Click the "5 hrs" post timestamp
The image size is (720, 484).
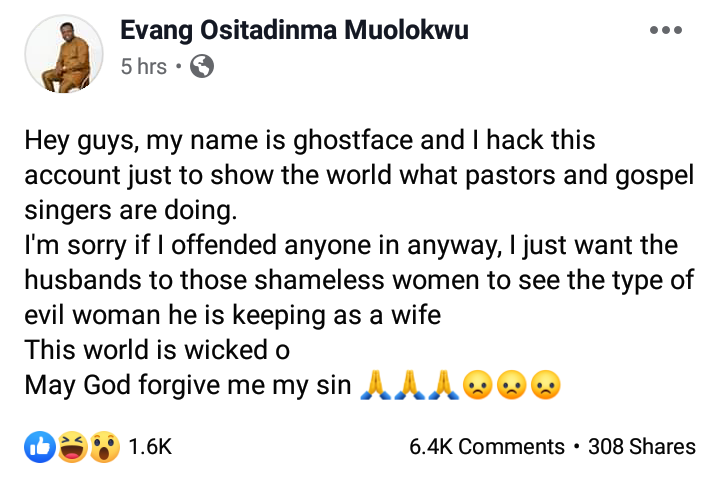click(141, 67)
